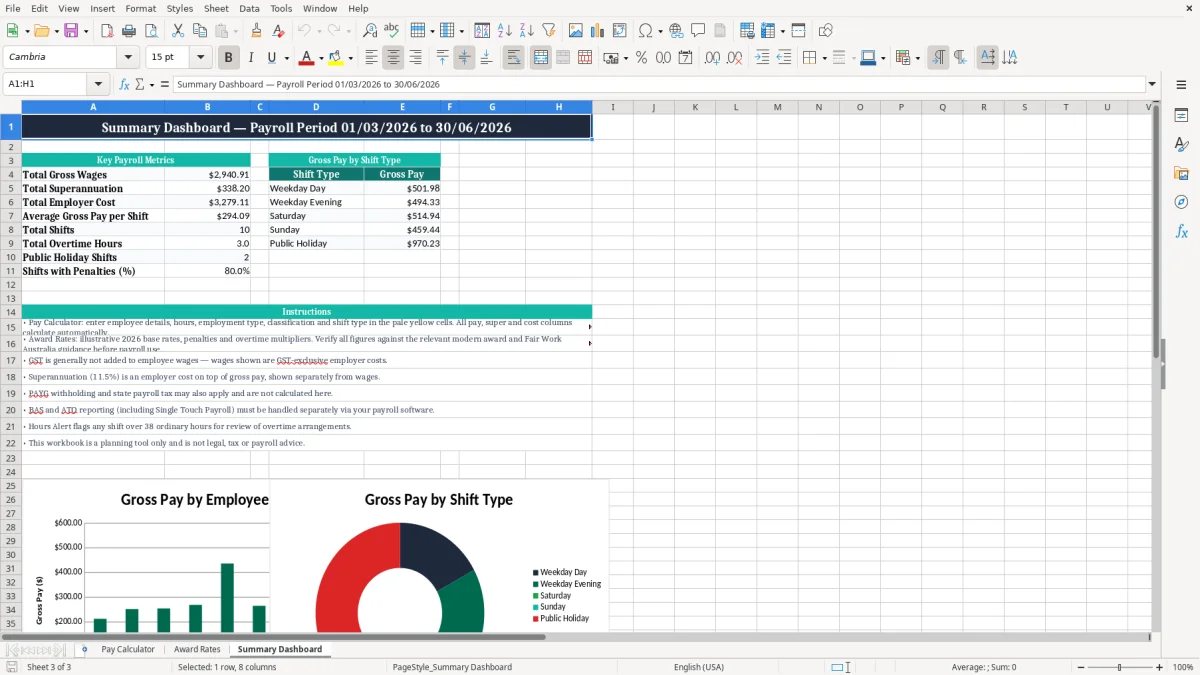Toggle Align Right
The height and width of the screenshot is (675, 1200).
(415, 58)
